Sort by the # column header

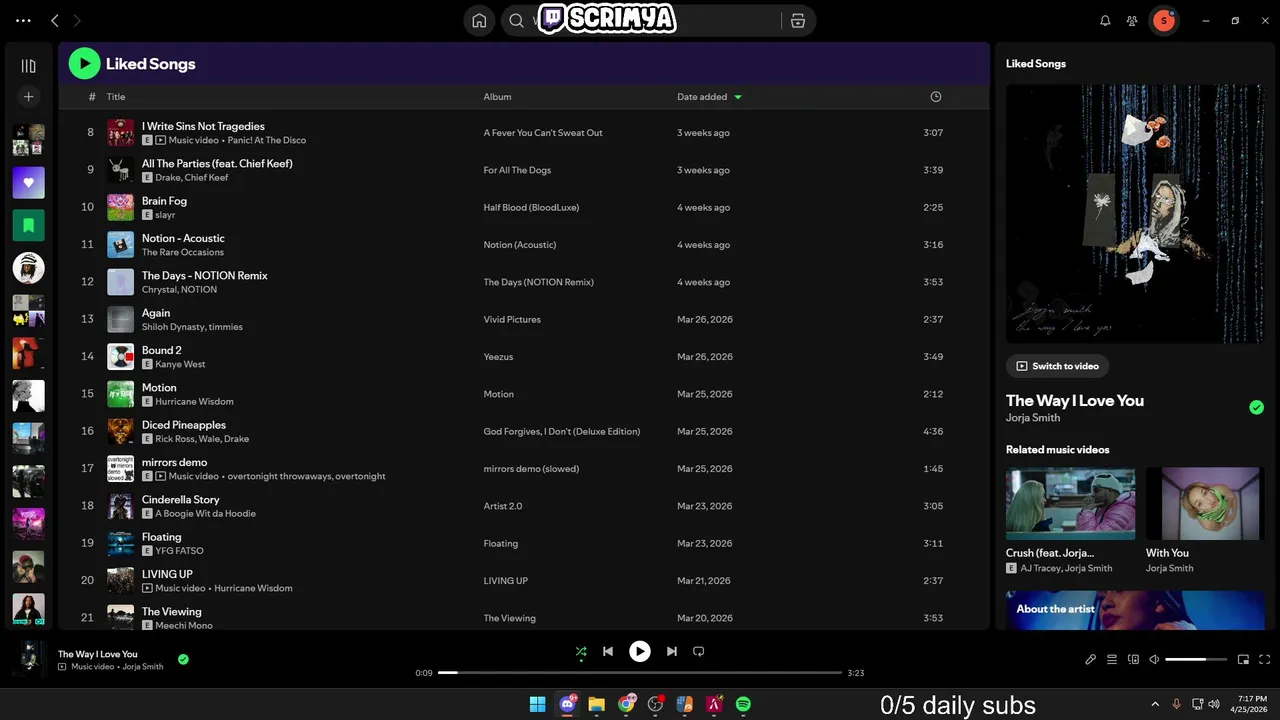pos(92,97)
